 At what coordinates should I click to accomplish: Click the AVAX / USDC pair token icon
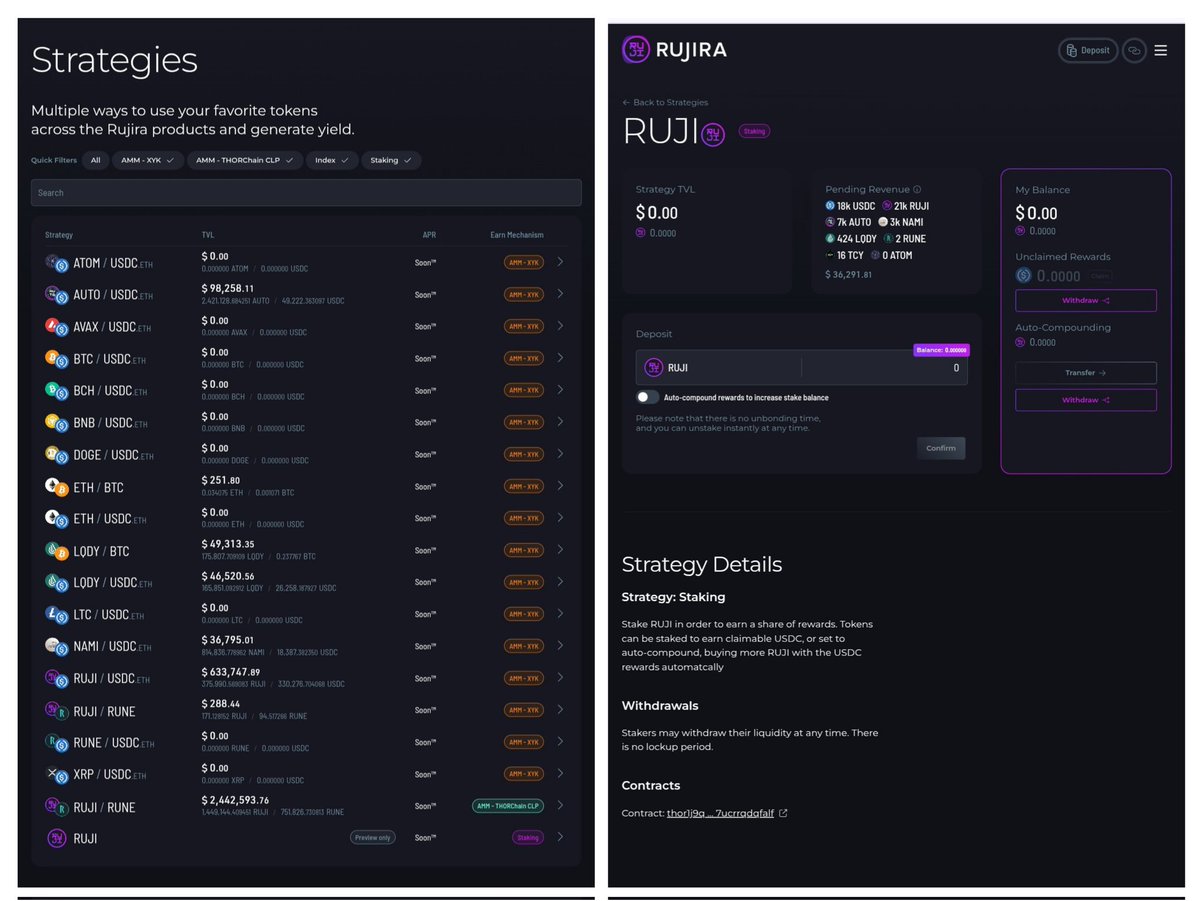click(57, 326)
